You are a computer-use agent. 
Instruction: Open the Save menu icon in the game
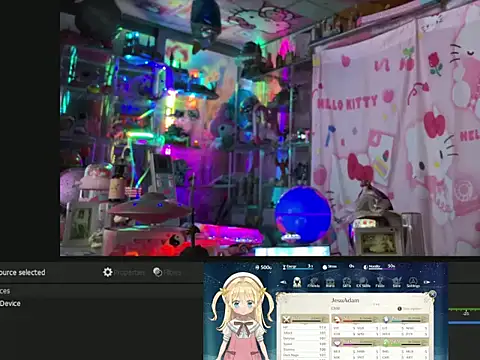click(x=396, y=282)
